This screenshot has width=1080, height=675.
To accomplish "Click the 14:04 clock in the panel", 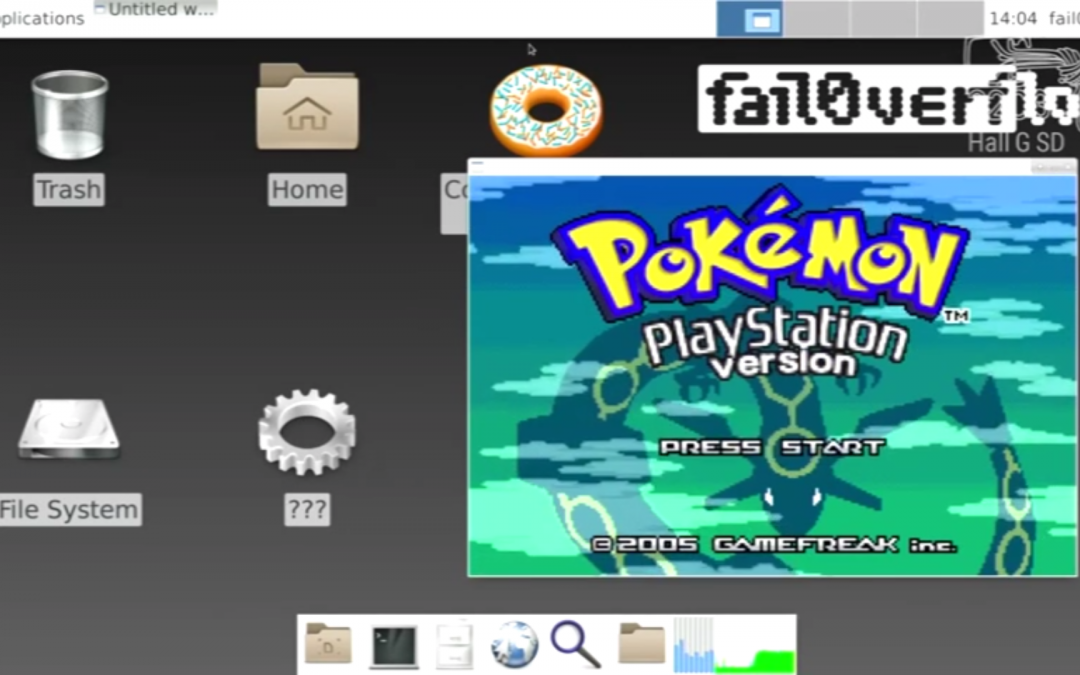I will point(1013,19).
